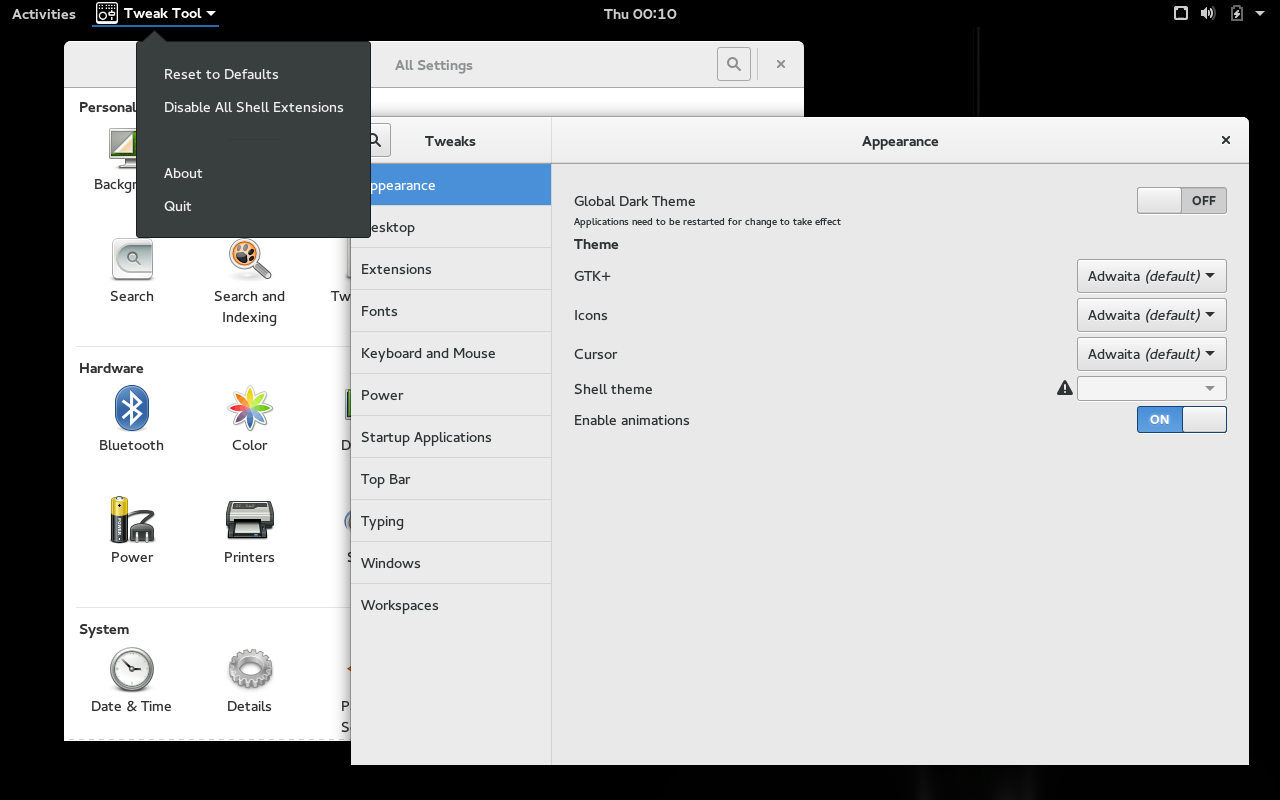Screen dimensions: 1280x800
Task: Select Reset to Defaults menu item
Action: click(x=221, y=74)
